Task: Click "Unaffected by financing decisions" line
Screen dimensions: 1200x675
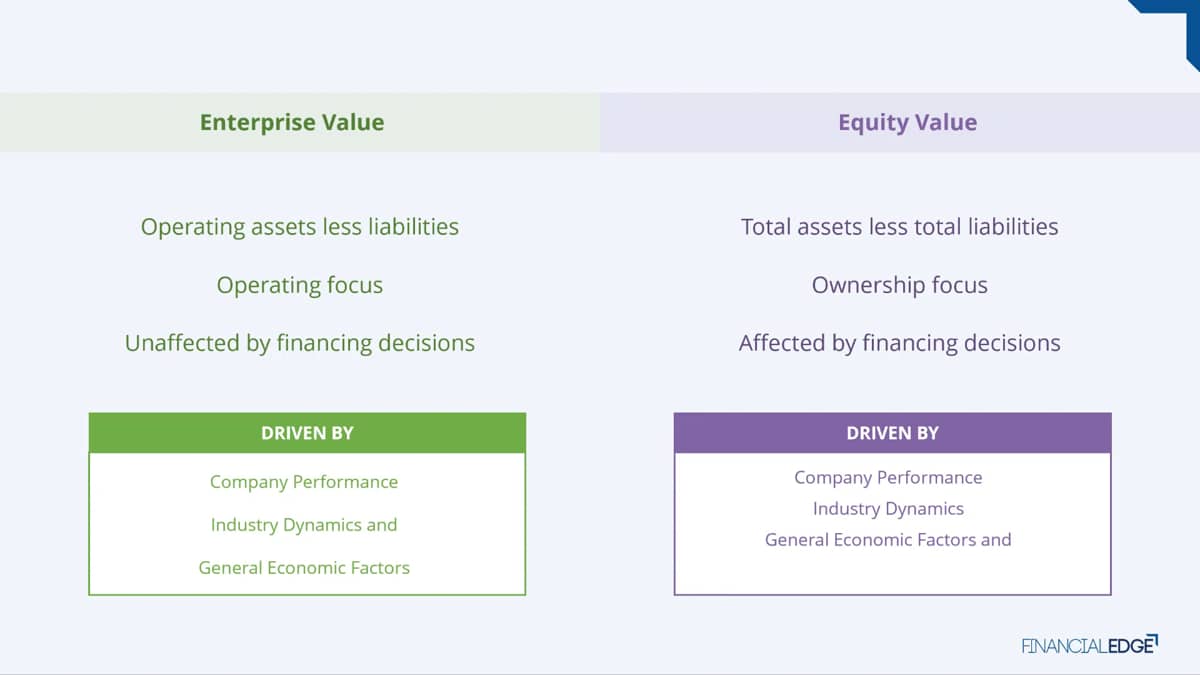Action: (x=300, y=343)
